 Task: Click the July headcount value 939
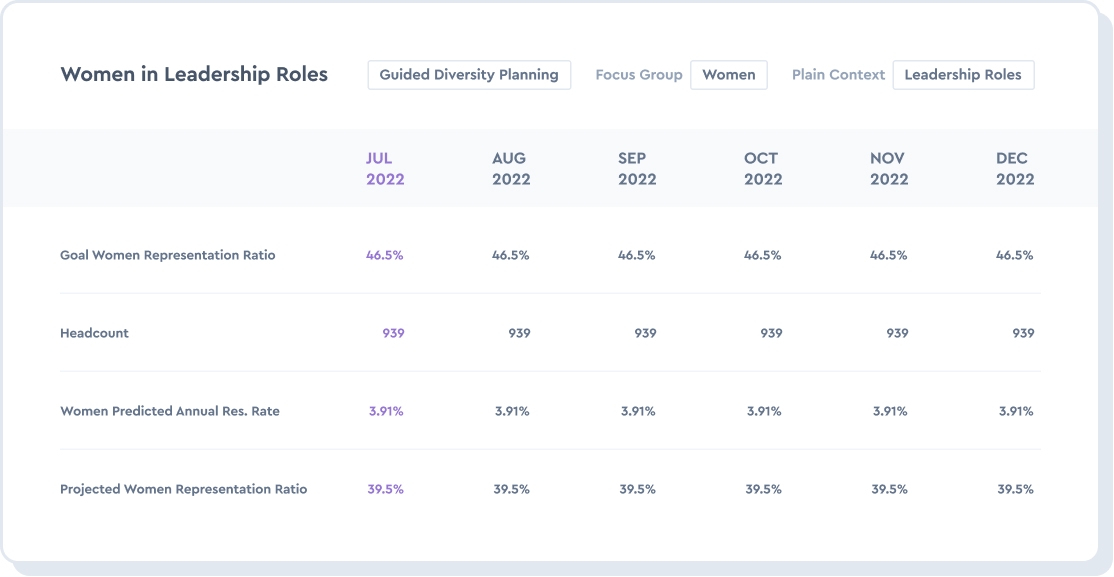coord(393,333)
